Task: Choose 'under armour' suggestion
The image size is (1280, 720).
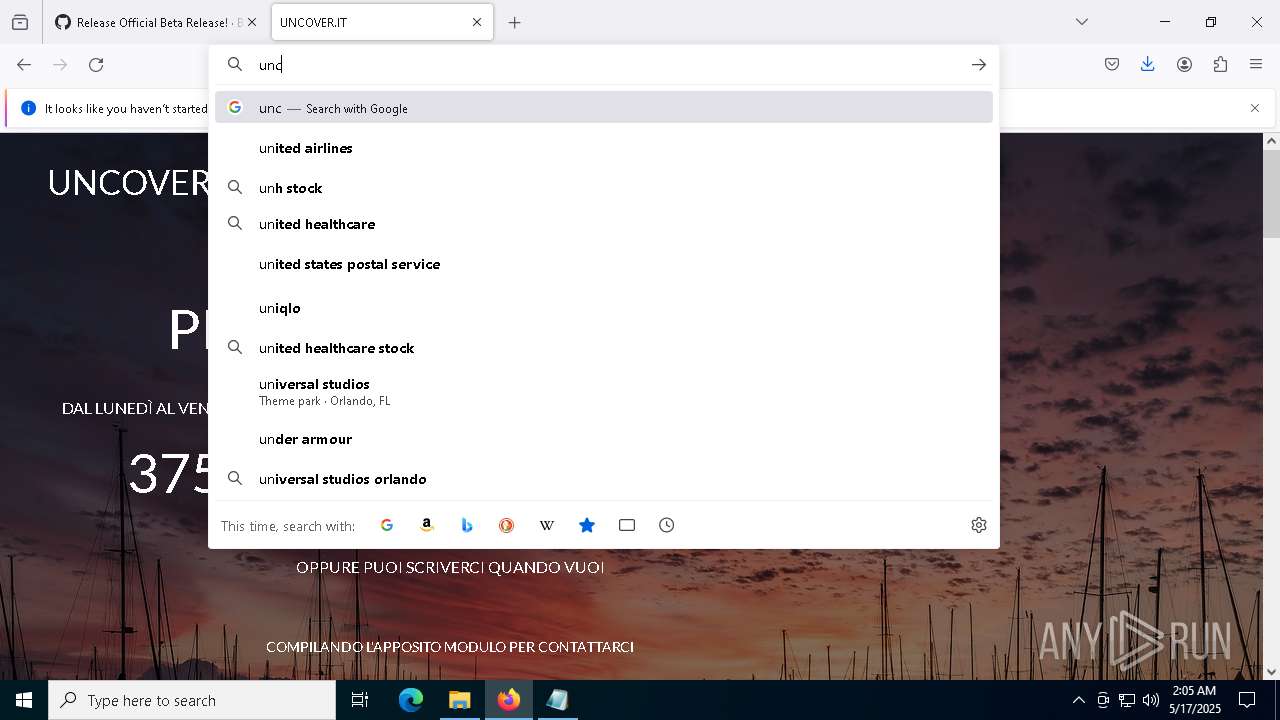Action: pyautogui.click(x=603, y=439)
